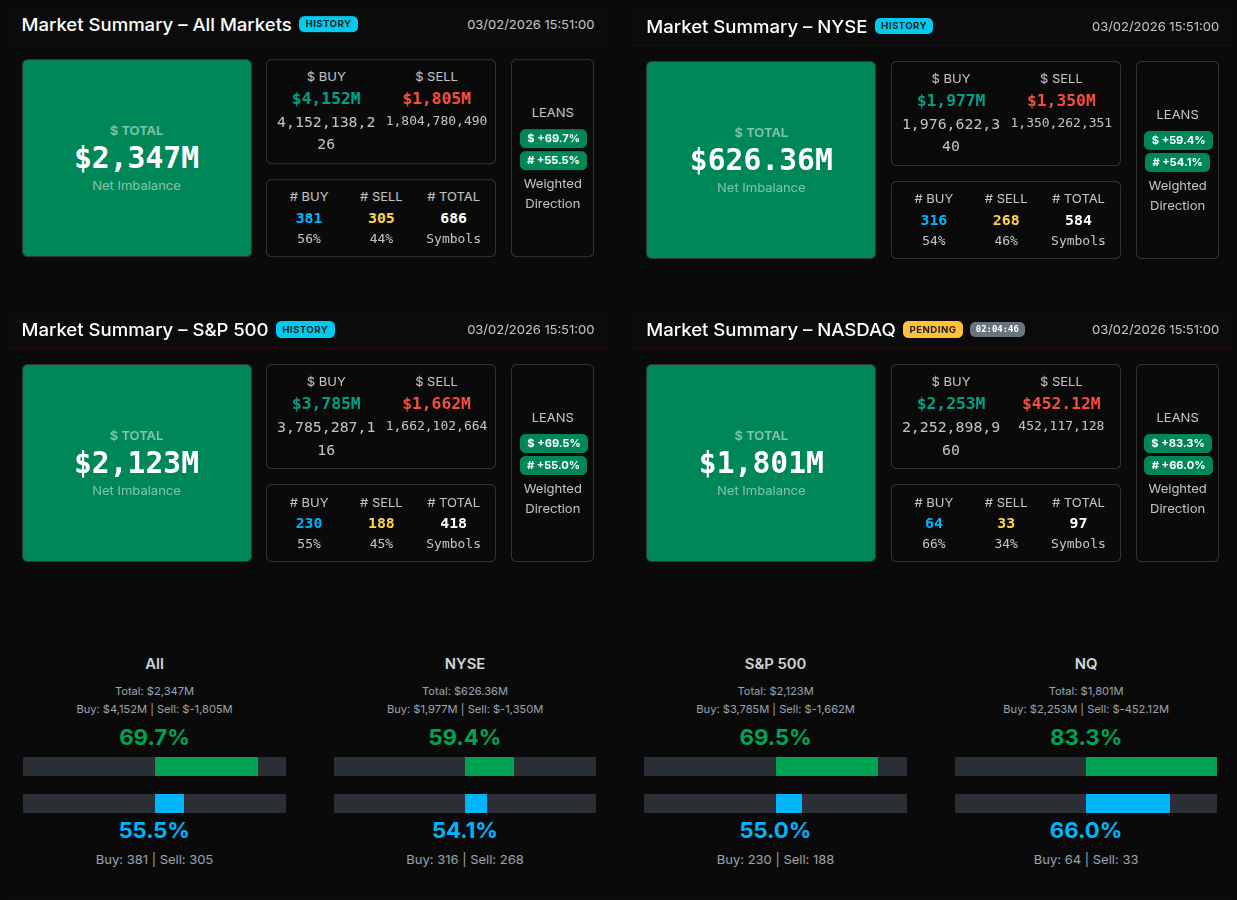Click the blue 55.0% bar under S&P 500
Image resolution: width=1237 pixels, height=900 pixels.
(x=788, y=803)
